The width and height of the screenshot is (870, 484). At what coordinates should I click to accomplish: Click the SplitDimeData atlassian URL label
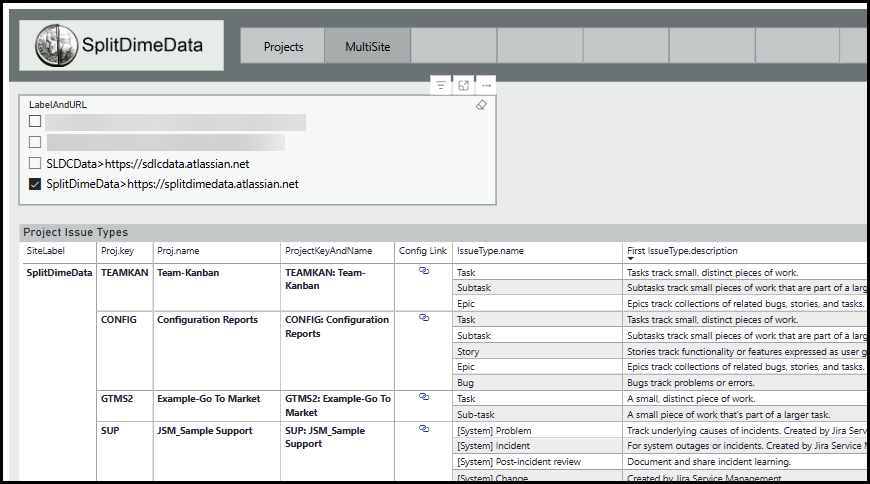coord(173,184)
